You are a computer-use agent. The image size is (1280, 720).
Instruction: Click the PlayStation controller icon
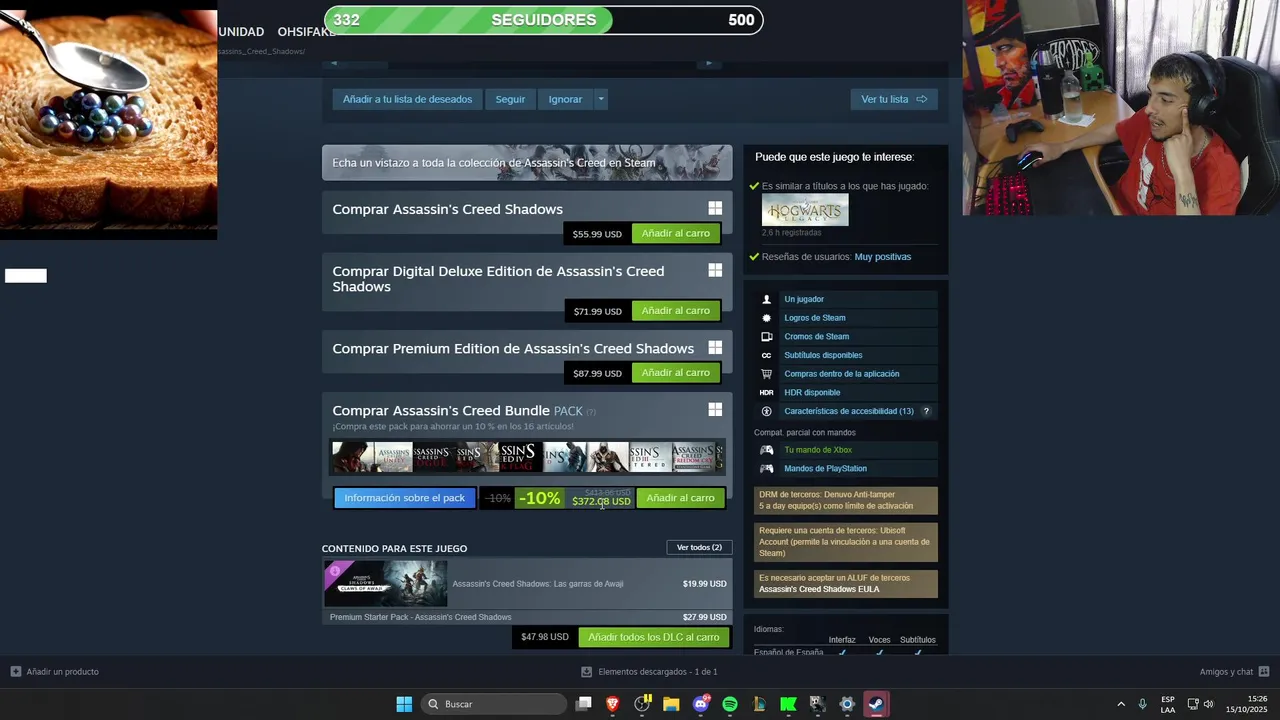[x=766, y=468]
